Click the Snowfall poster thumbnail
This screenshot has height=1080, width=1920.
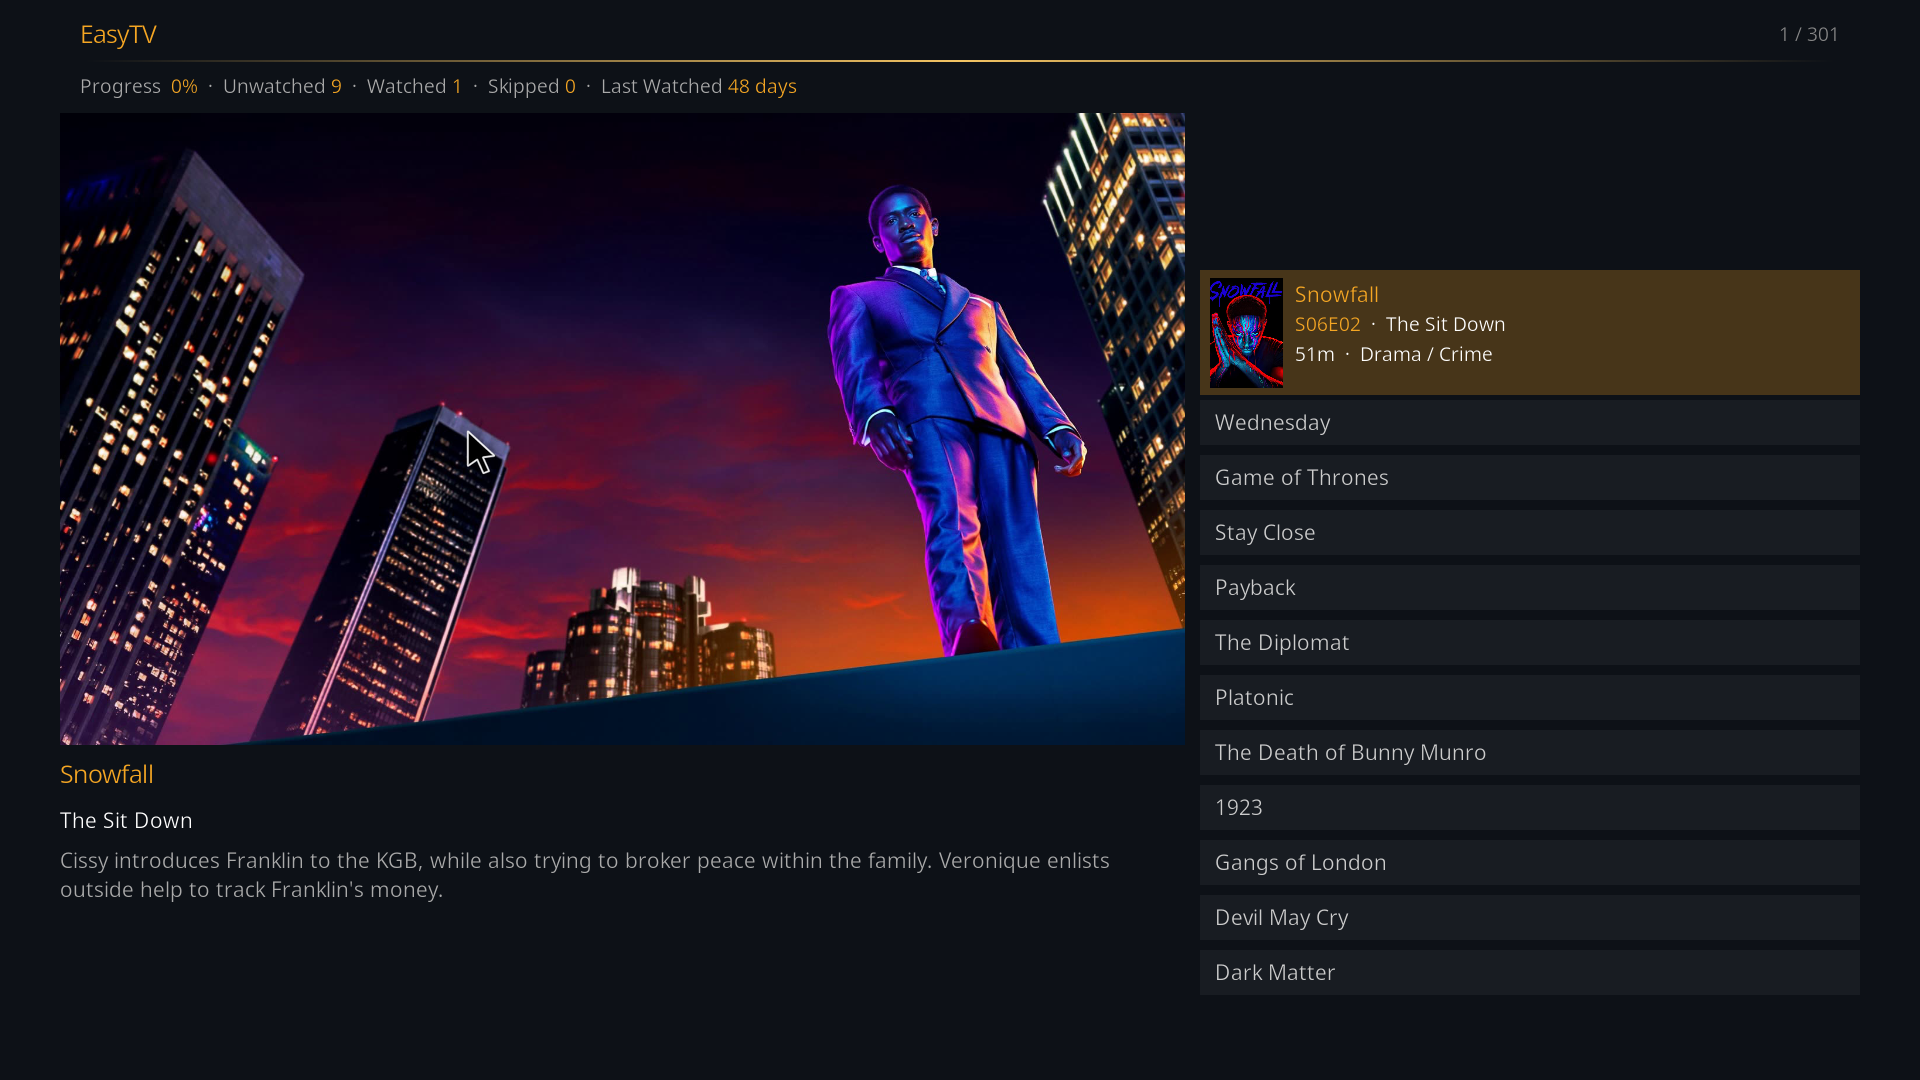pos(1246,333)
